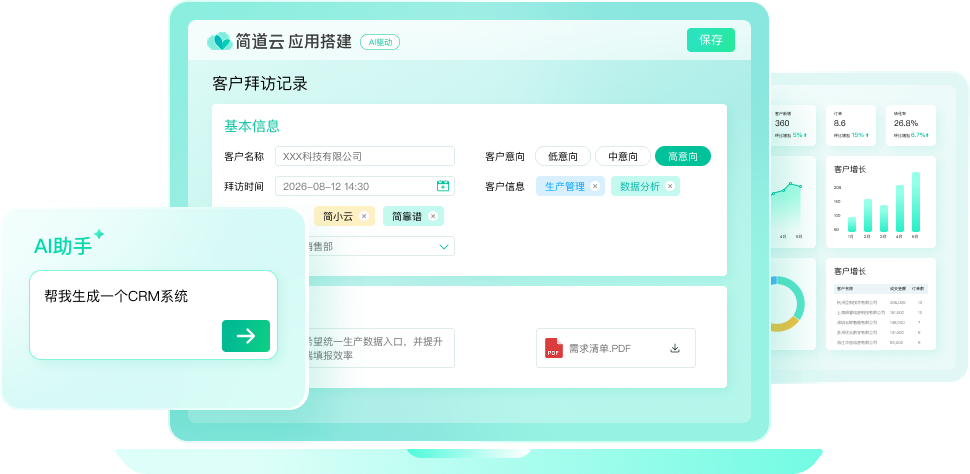This screenshot has width=970, height=474.
Task: Remove the 数据分析 tag via its x
Action: [669, 186]
